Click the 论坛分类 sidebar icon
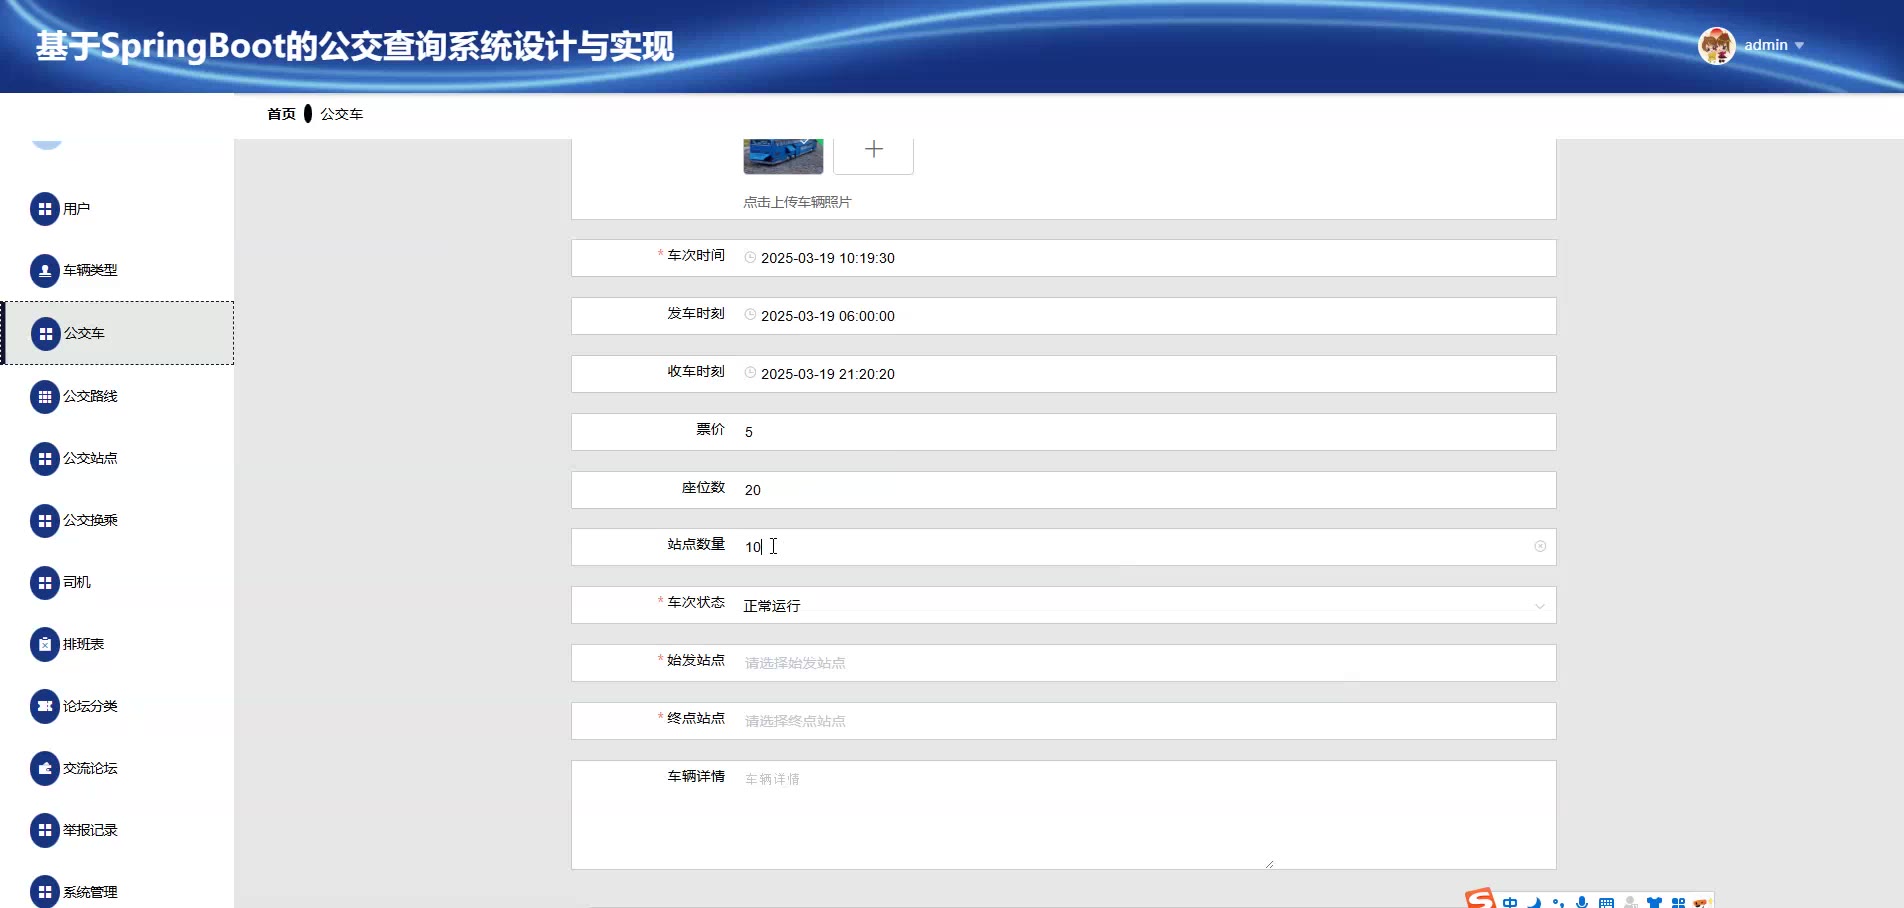This screenshot has width=1904, height=908. (x=45, y=707)
